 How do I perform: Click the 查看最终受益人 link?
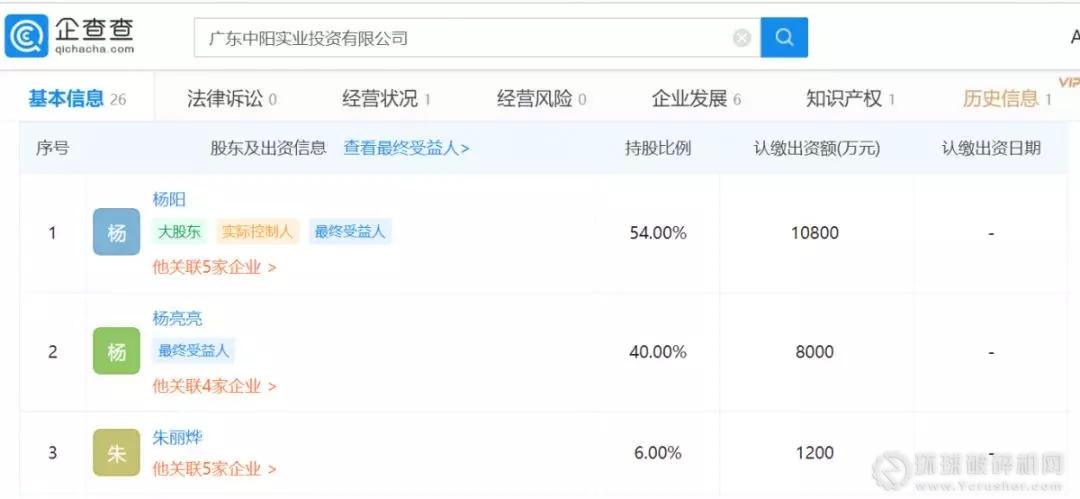coord(406,148)
